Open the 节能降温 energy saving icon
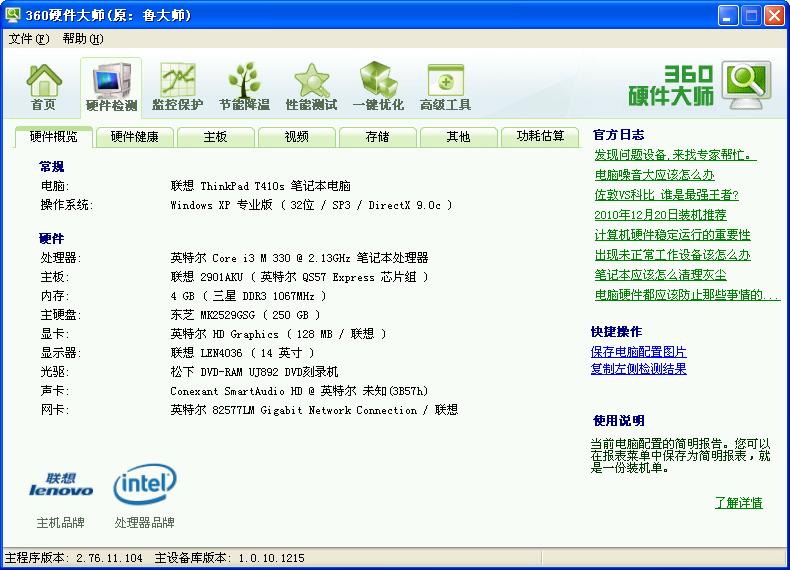 (244, 87)
